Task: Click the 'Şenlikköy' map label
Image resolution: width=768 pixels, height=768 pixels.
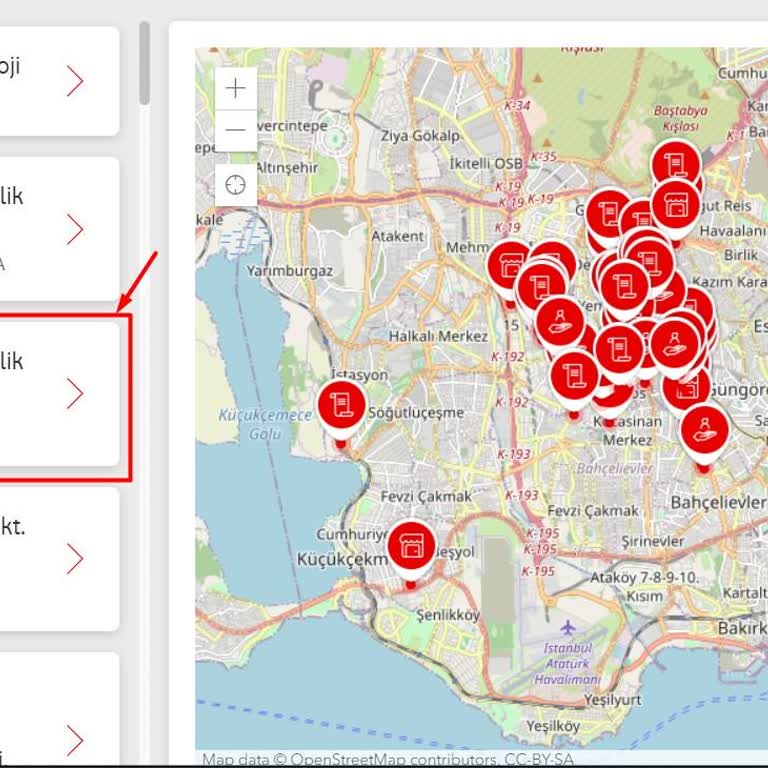Action: pyautogui.click(x=448, y=614)
